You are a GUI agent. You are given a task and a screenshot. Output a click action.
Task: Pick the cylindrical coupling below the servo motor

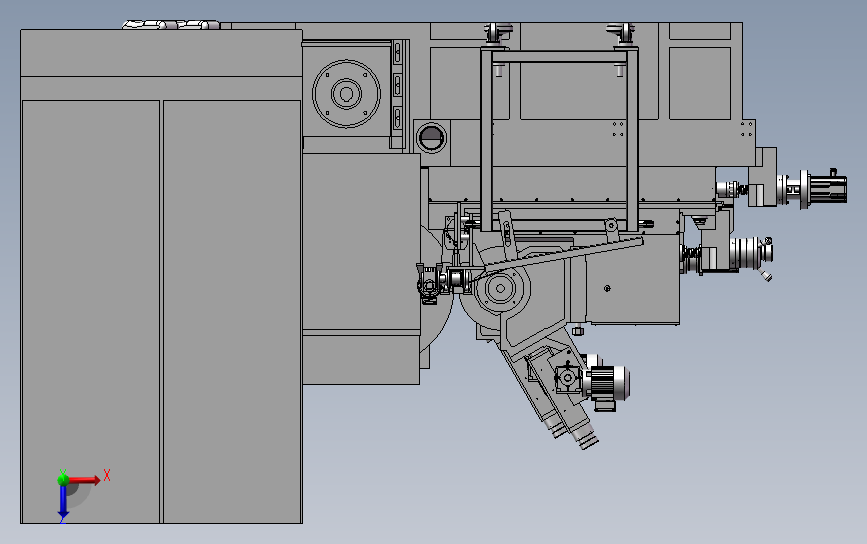coord(750,253)
